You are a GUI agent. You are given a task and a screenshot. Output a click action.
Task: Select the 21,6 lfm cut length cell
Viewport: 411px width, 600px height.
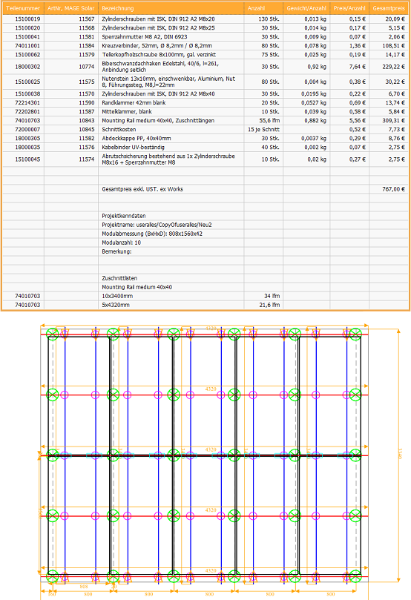(264, 305)
